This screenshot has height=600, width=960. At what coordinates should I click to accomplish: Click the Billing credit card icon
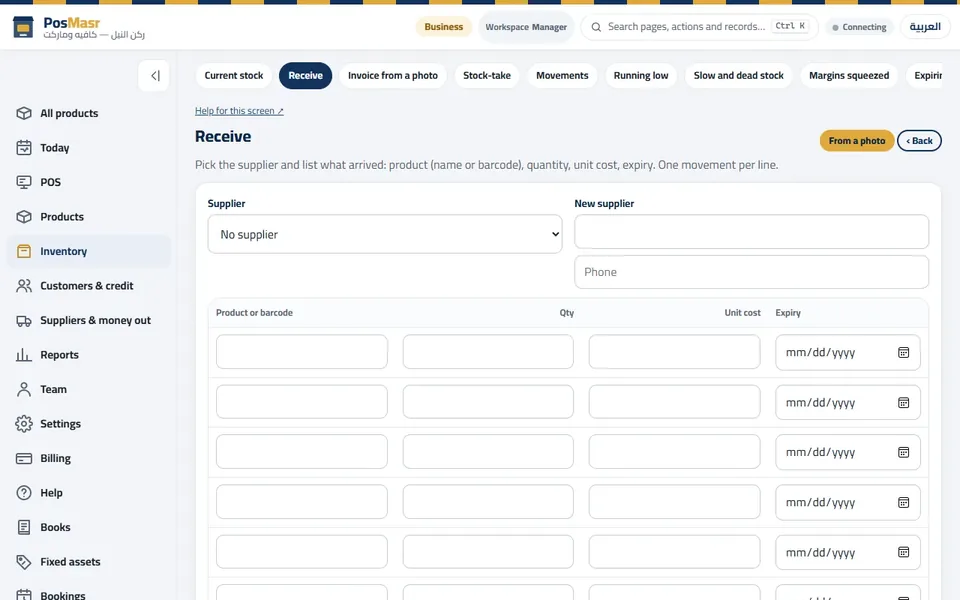(24, 458)
